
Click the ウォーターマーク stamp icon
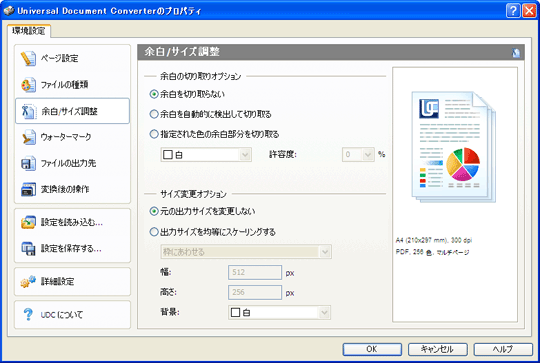[x=28, y=137]
